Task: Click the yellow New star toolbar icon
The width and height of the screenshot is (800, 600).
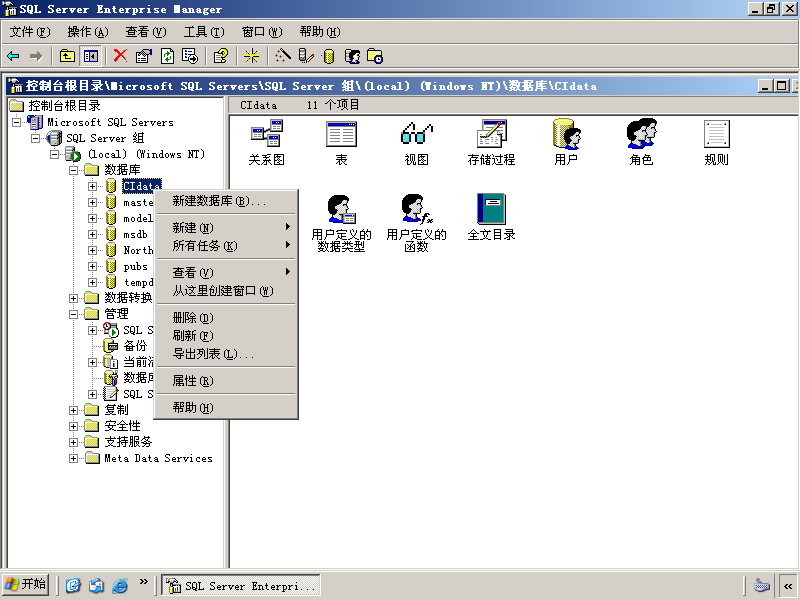Action: [x=251, y=56]
